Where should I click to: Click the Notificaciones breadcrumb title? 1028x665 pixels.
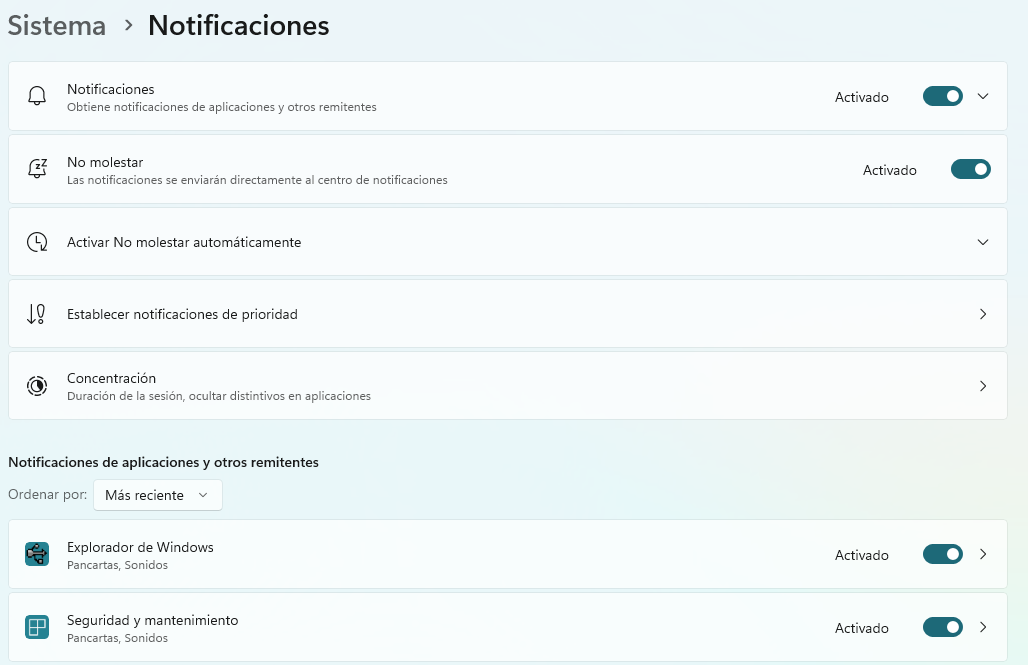239,26
